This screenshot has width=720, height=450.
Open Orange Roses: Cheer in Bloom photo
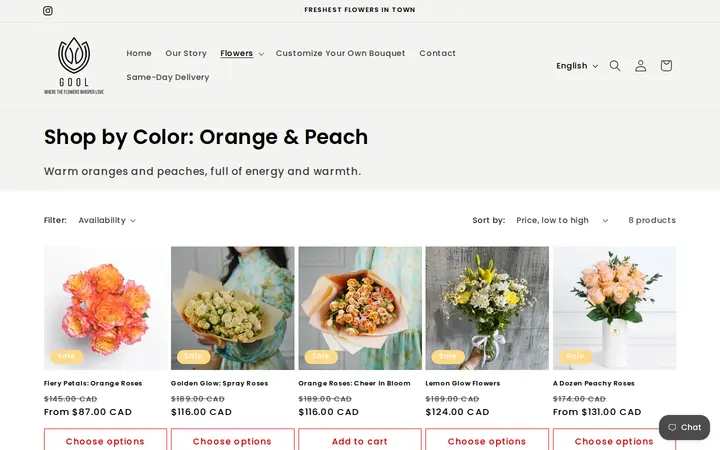coord(360,308)
